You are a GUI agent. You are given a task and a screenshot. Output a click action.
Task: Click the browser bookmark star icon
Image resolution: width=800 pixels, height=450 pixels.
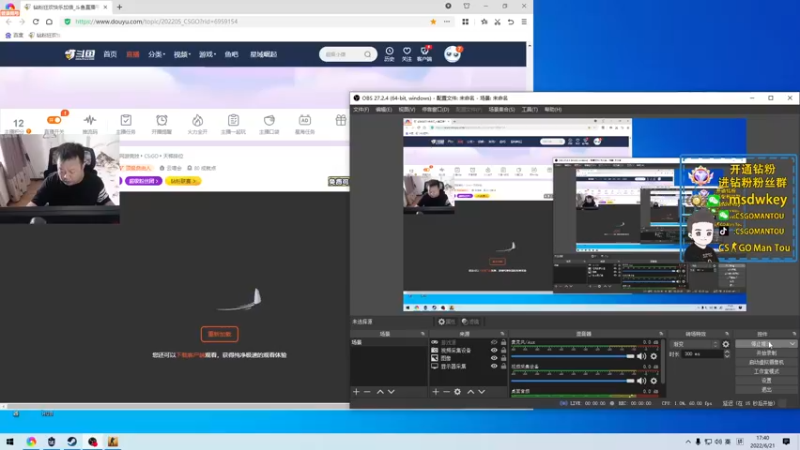(433, 21)
